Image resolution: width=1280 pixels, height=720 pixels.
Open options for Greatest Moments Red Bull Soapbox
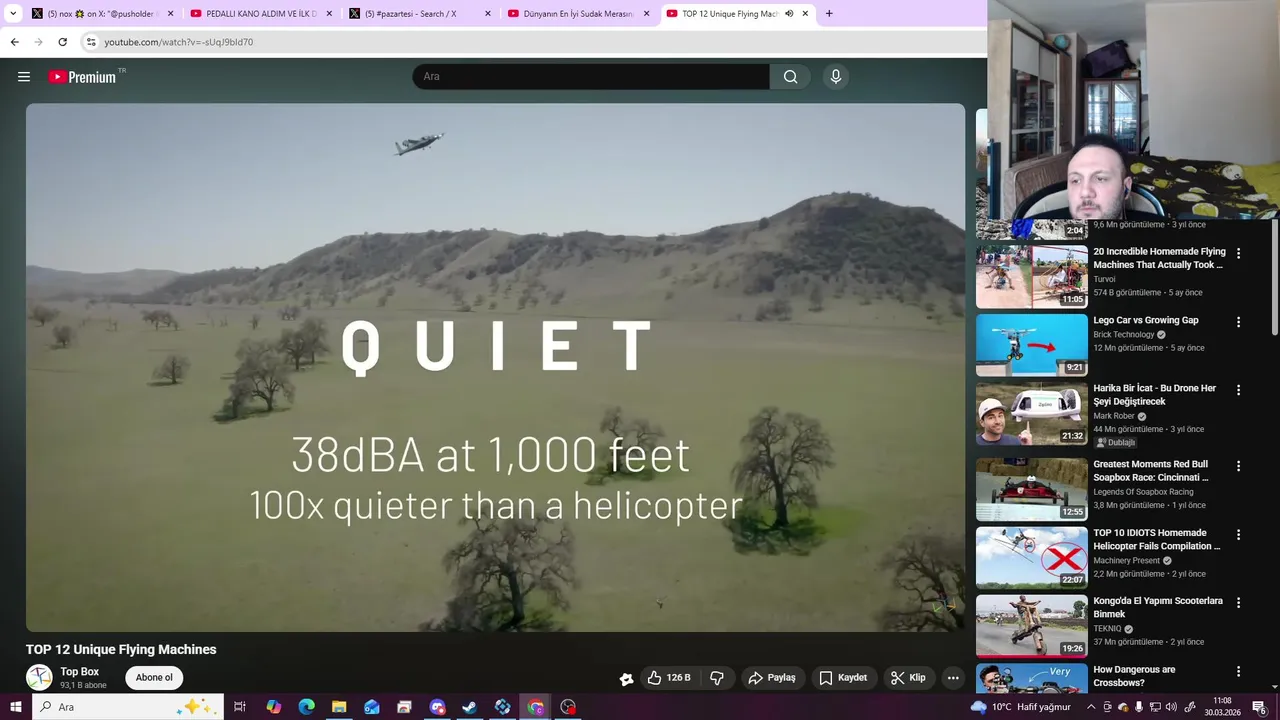pyautogui.click(x=1238, y=466)
